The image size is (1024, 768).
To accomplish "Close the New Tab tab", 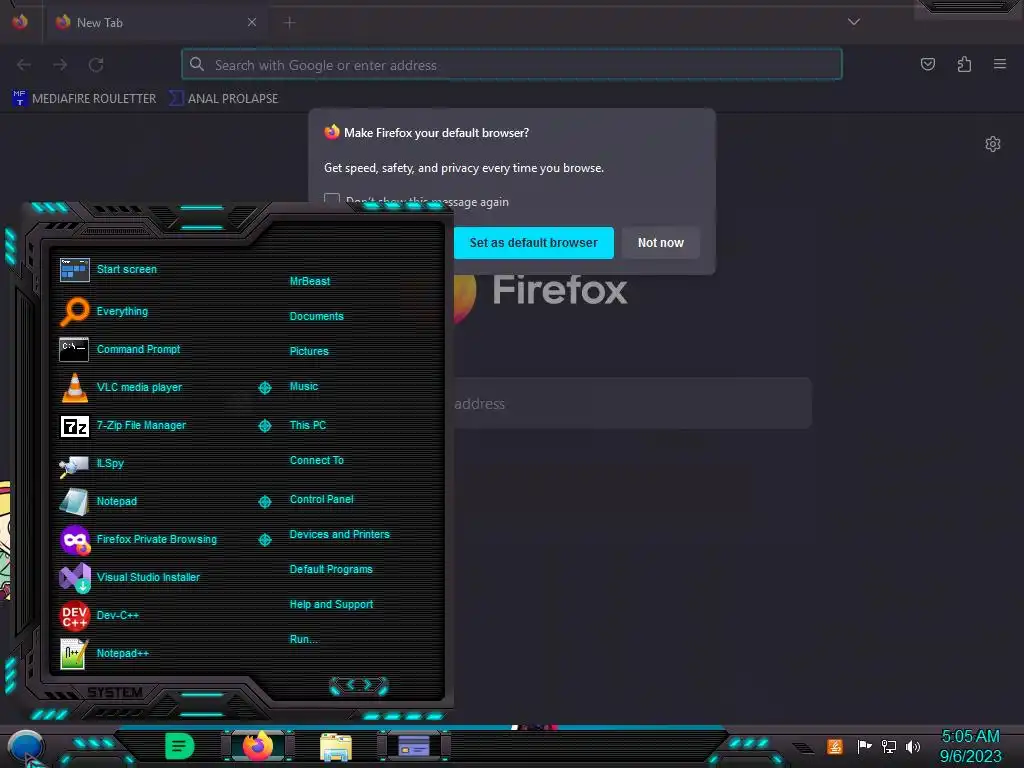I will point(252,22).
